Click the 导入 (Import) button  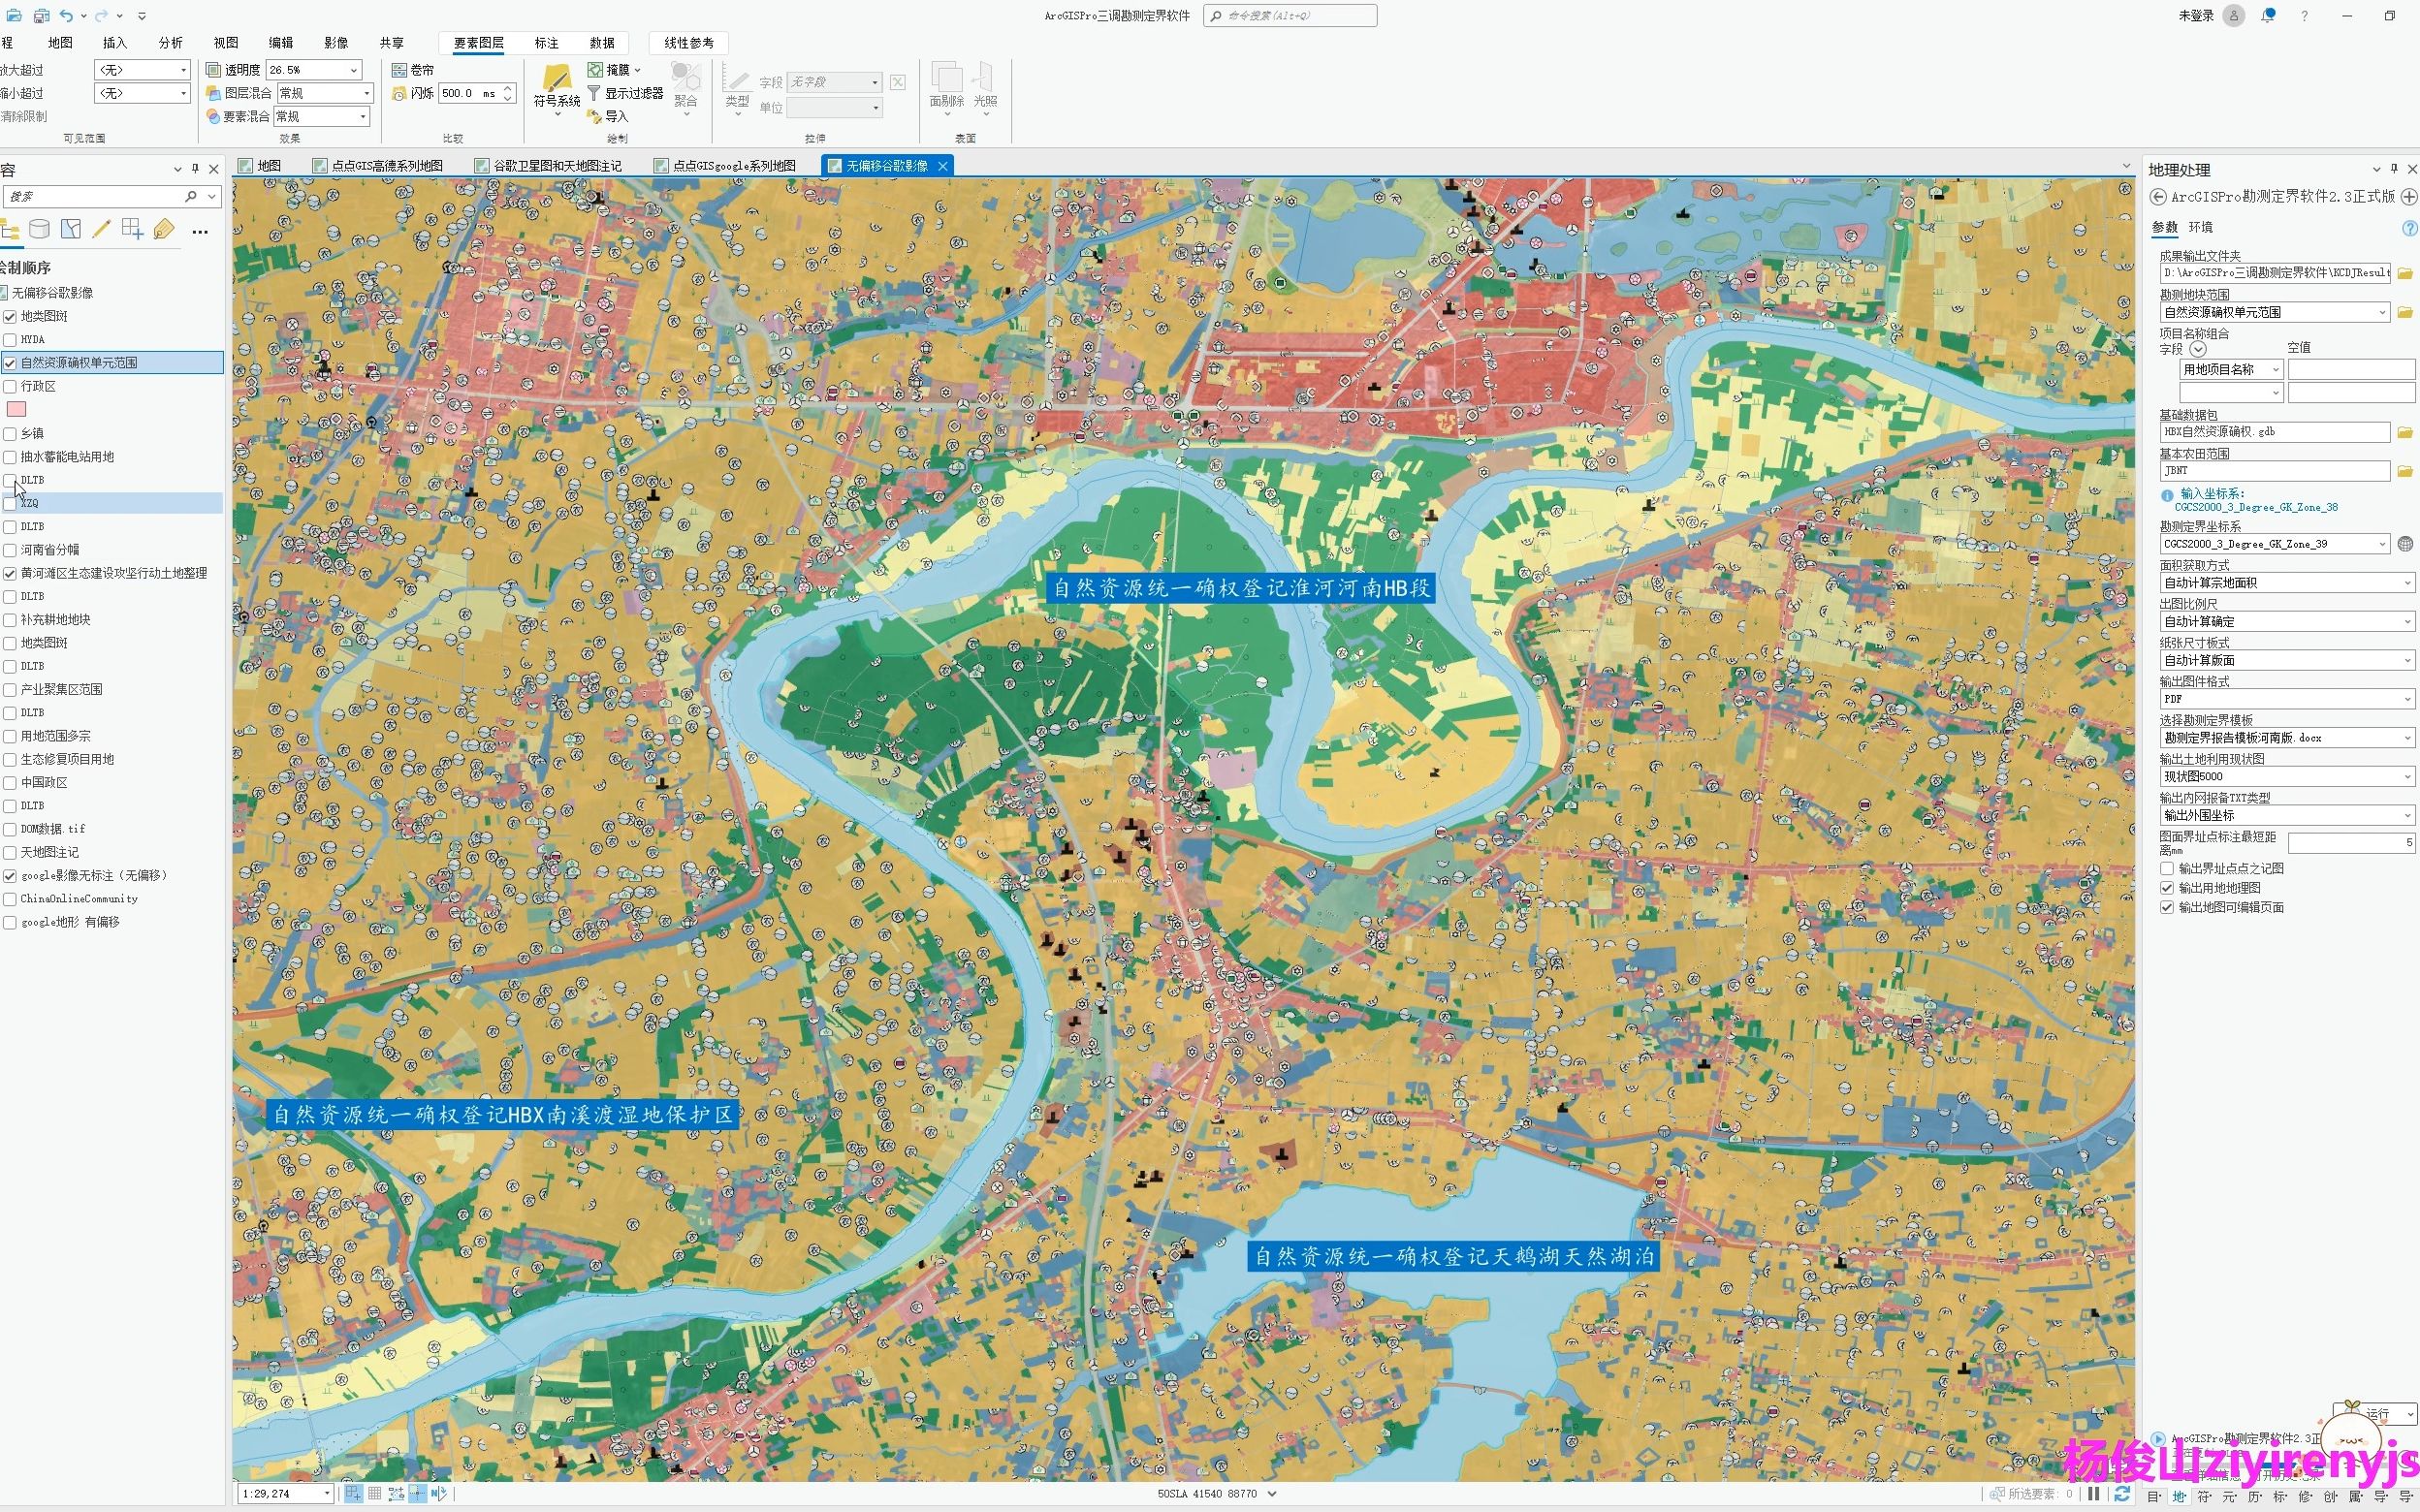coord(608,117)
